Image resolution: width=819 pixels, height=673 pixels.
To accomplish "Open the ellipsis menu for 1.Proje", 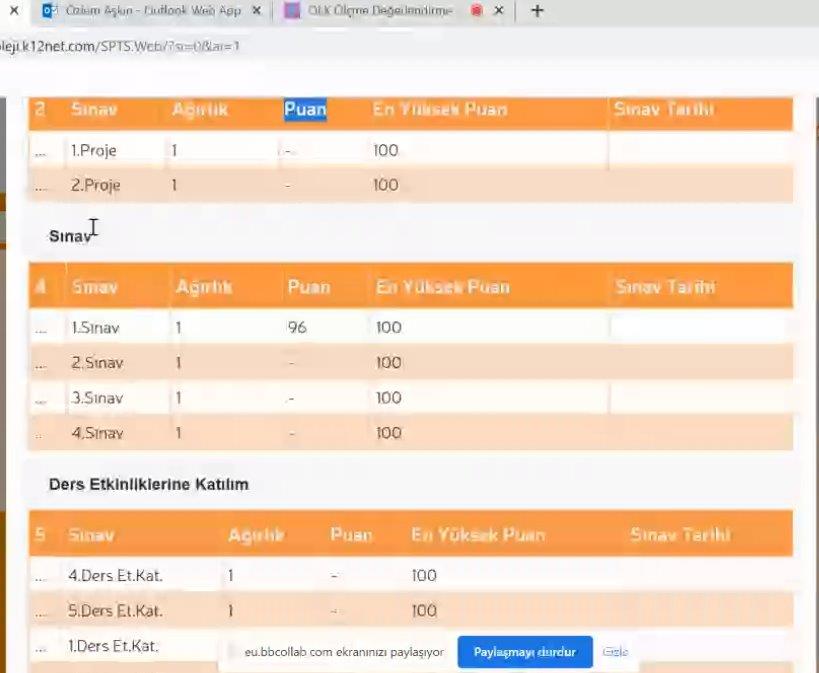I will (41, 151).
